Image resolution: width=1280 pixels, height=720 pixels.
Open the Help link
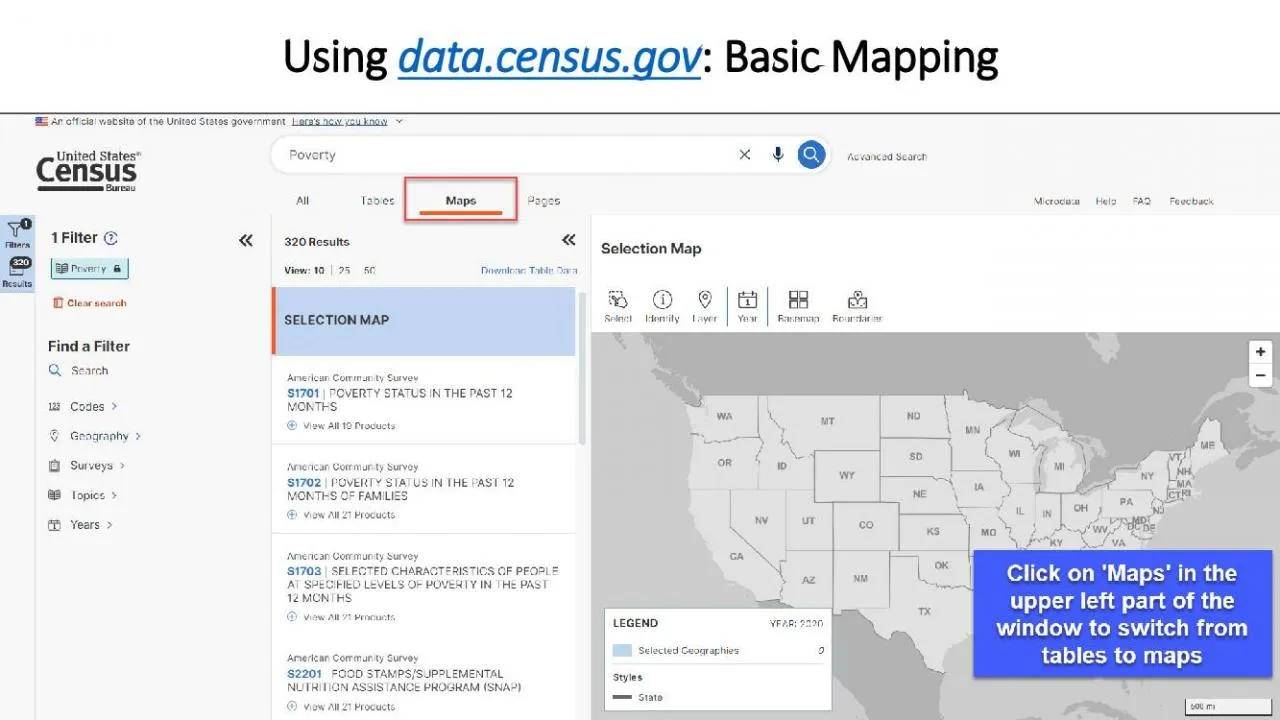(1106, 201)
